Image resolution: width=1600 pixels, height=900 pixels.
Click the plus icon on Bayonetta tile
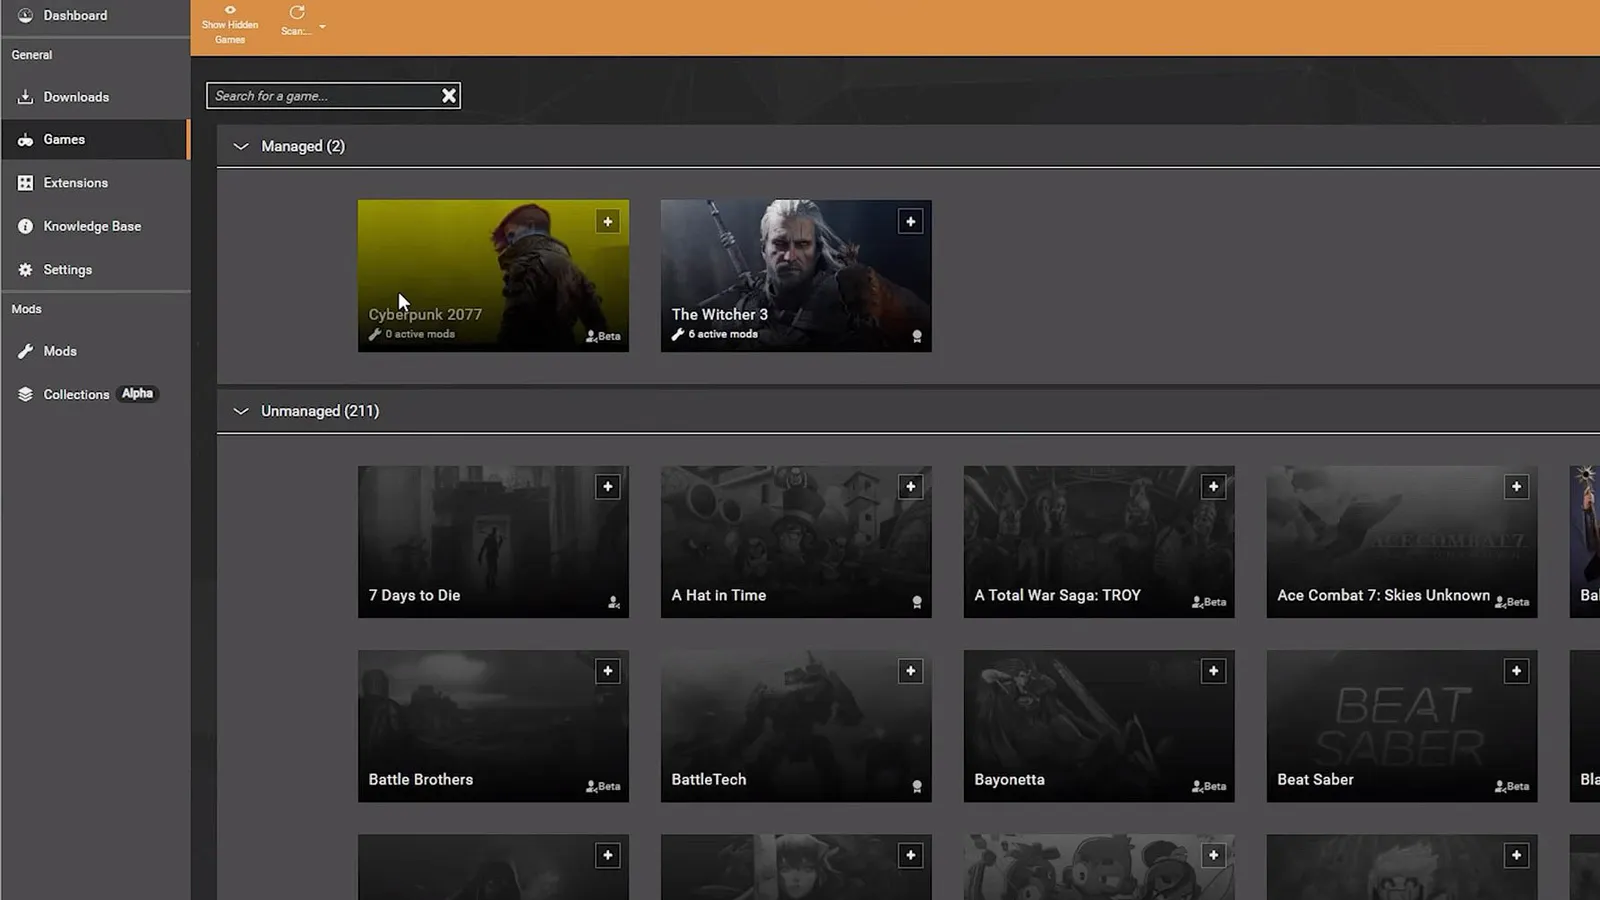coord(1213,671)
